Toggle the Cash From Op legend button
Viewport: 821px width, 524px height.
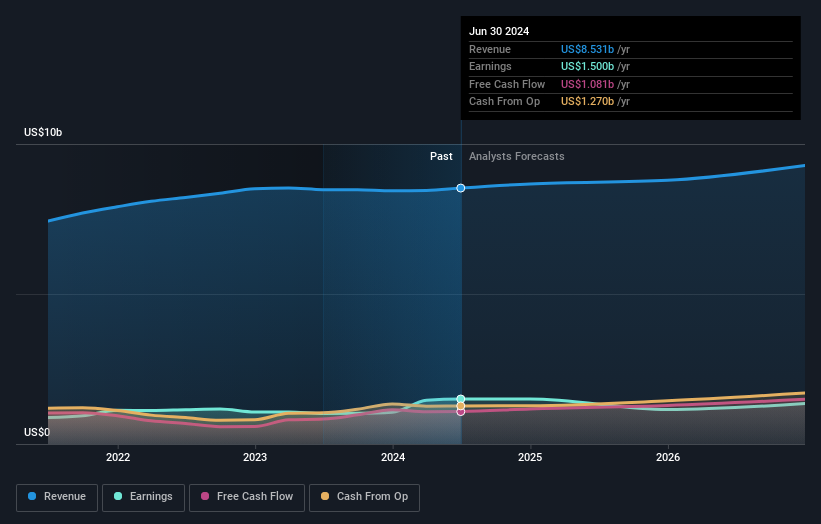pos(364,497)
